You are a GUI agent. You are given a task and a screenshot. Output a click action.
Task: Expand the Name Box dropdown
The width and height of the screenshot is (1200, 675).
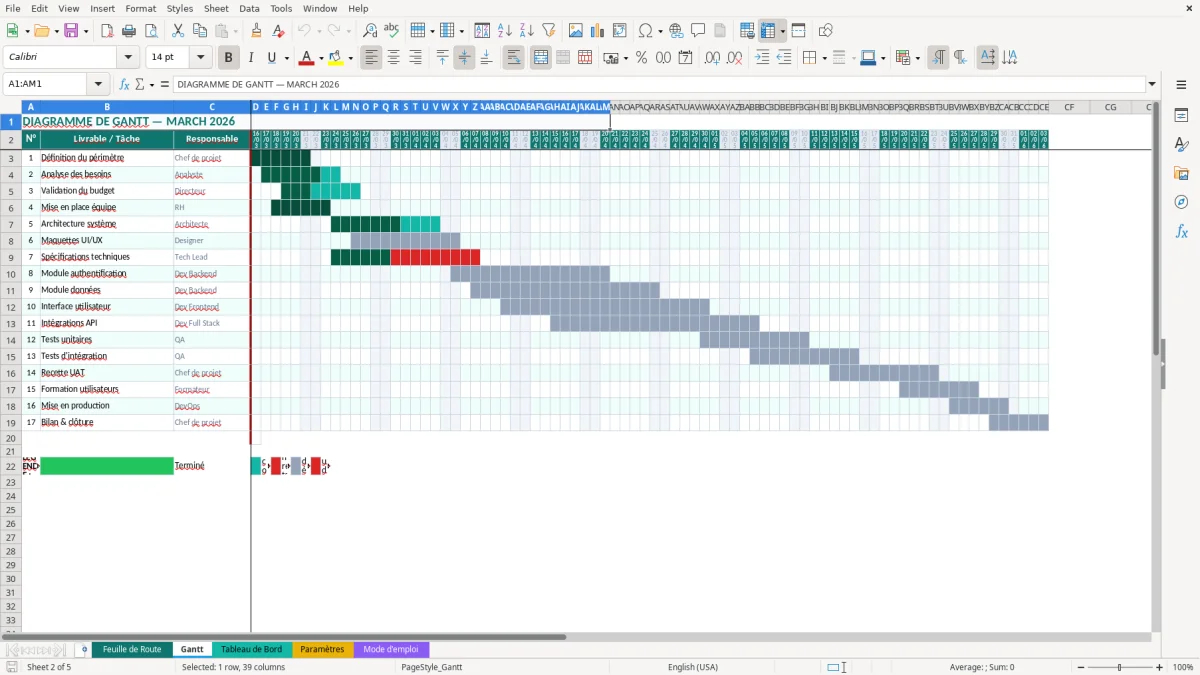click(x=98, y=84)
